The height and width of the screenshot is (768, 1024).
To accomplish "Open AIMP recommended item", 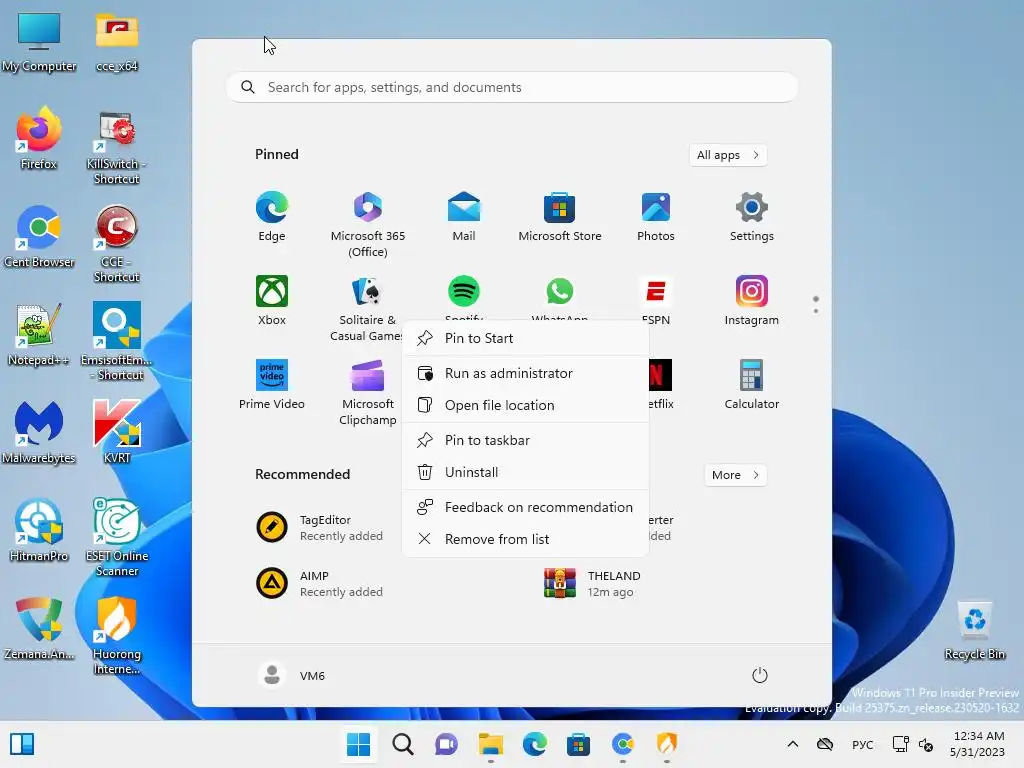I will pos(320,584).
